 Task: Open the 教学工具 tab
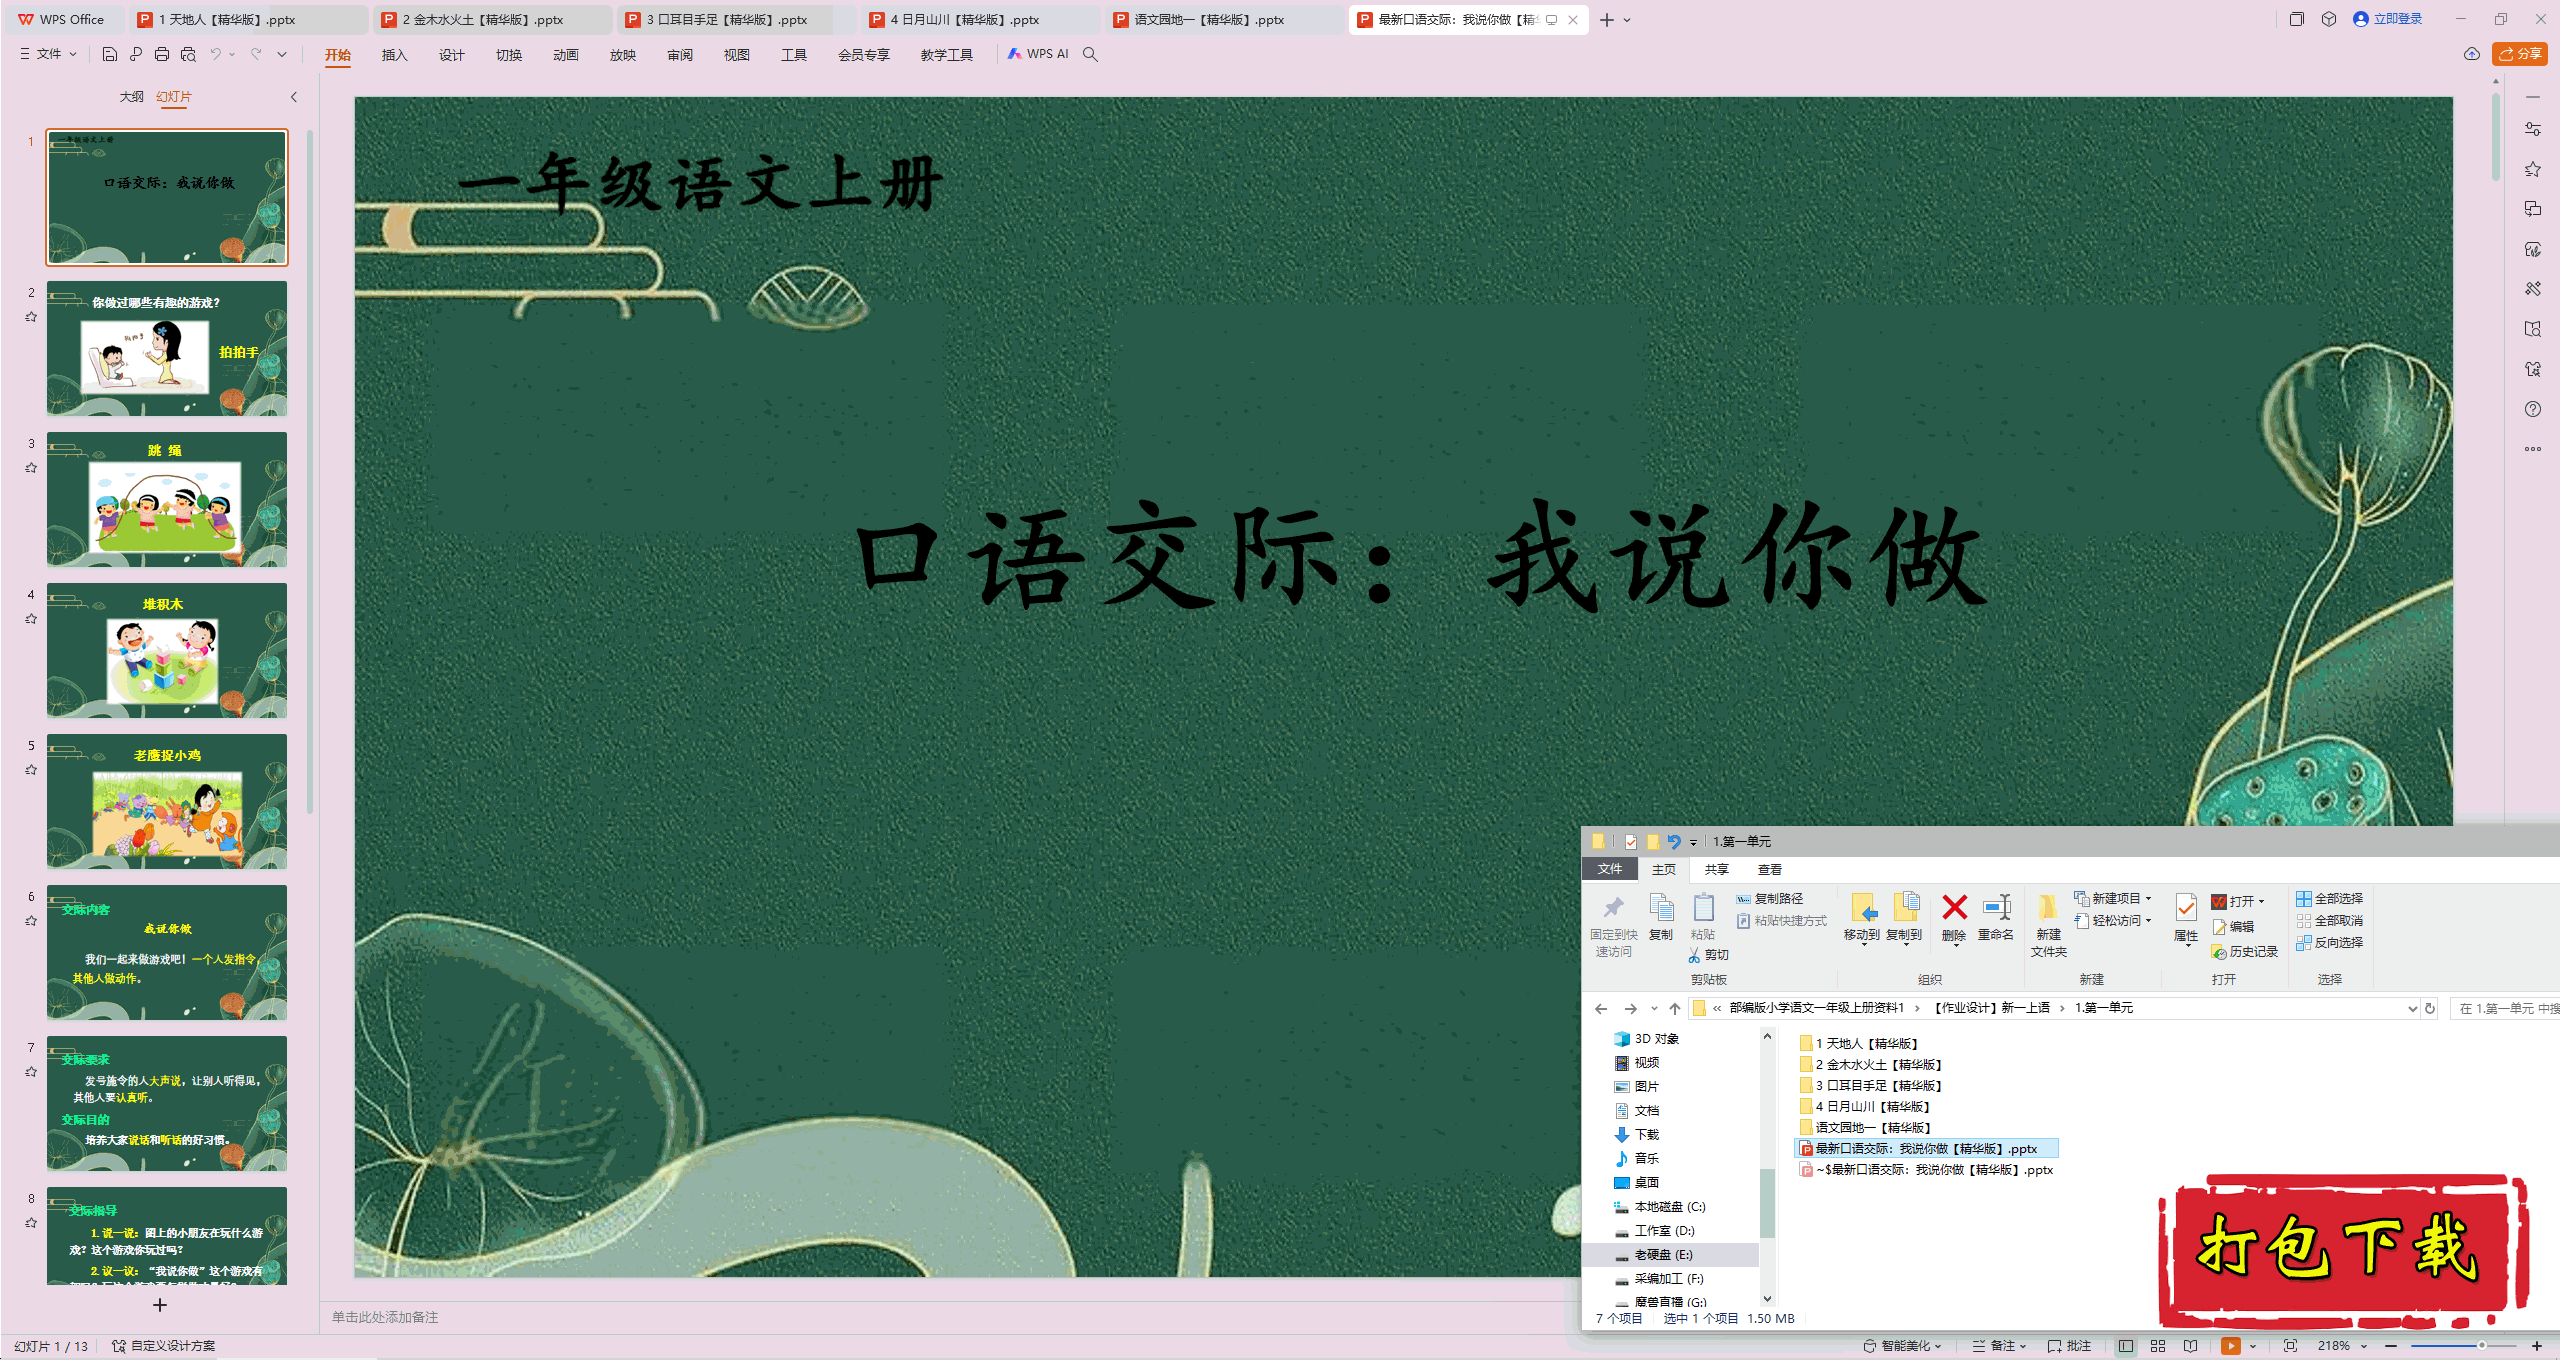coord(947,55)
